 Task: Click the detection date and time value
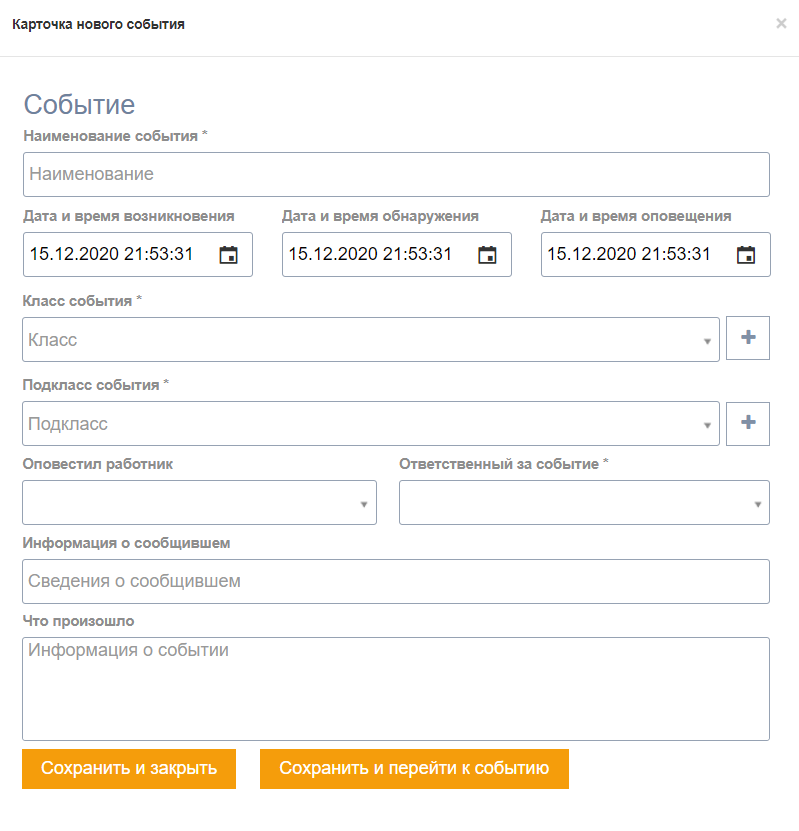pyautogui.click(x=370, y=254)
